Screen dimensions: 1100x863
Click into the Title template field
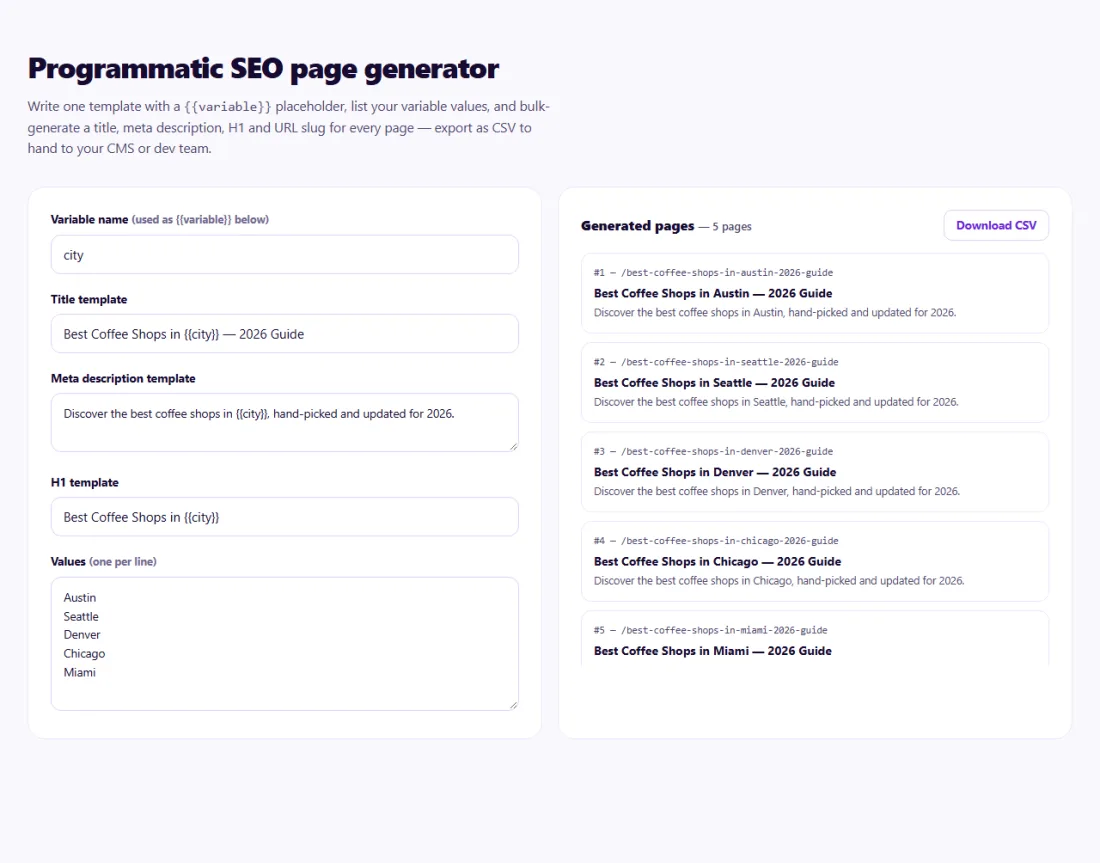point(284,334)
